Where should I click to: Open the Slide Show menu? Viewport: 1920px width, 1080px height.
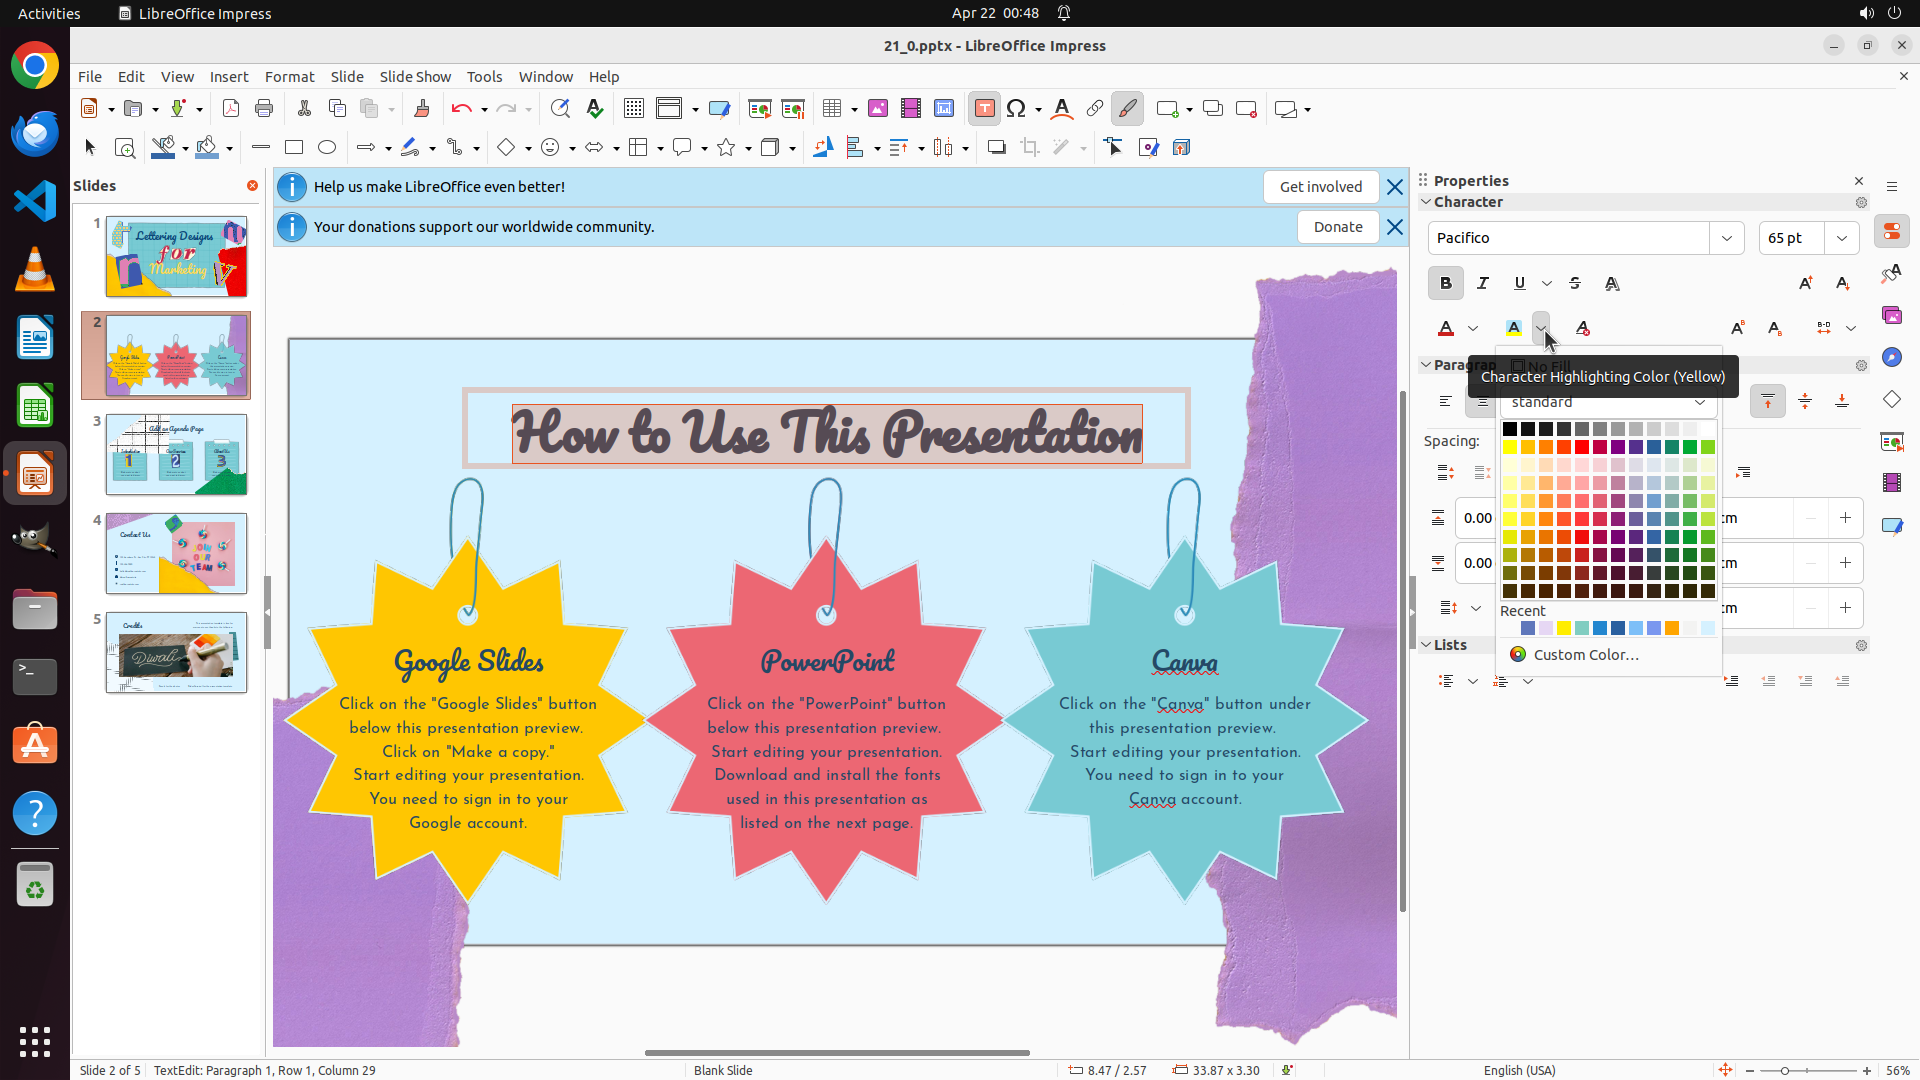[x=415, y=77]
